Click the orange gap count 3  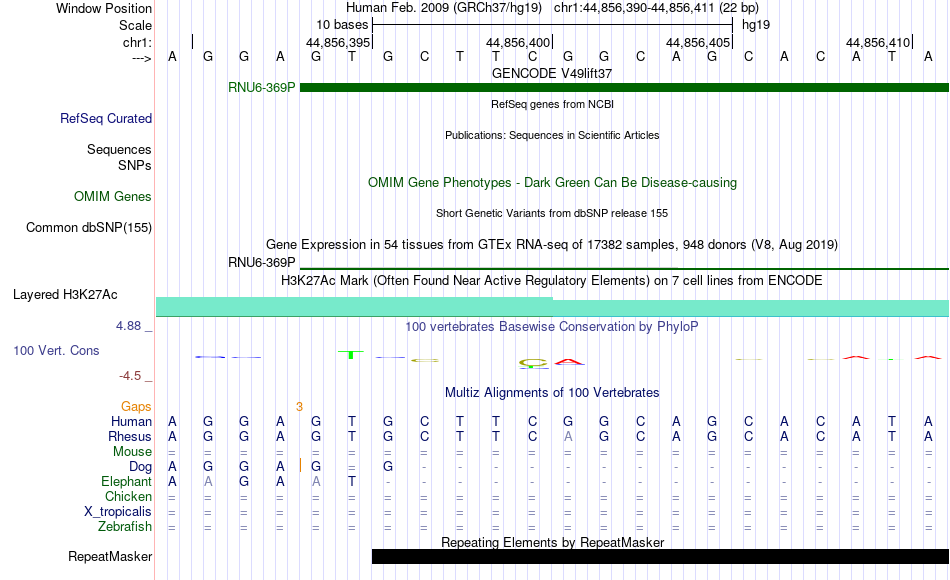point(299,407)
